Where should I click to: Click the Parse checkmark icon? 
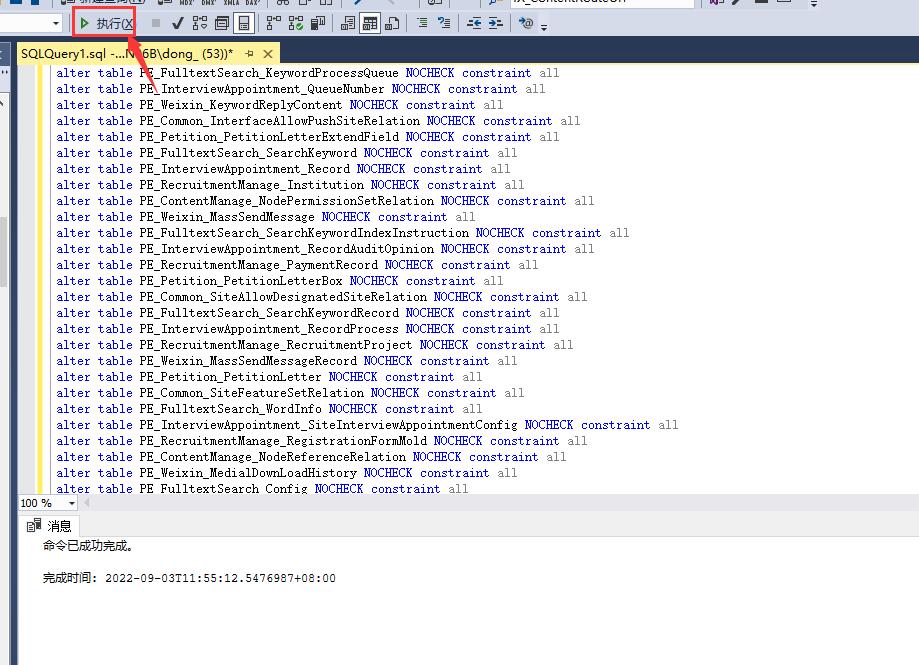coord(177,22)
